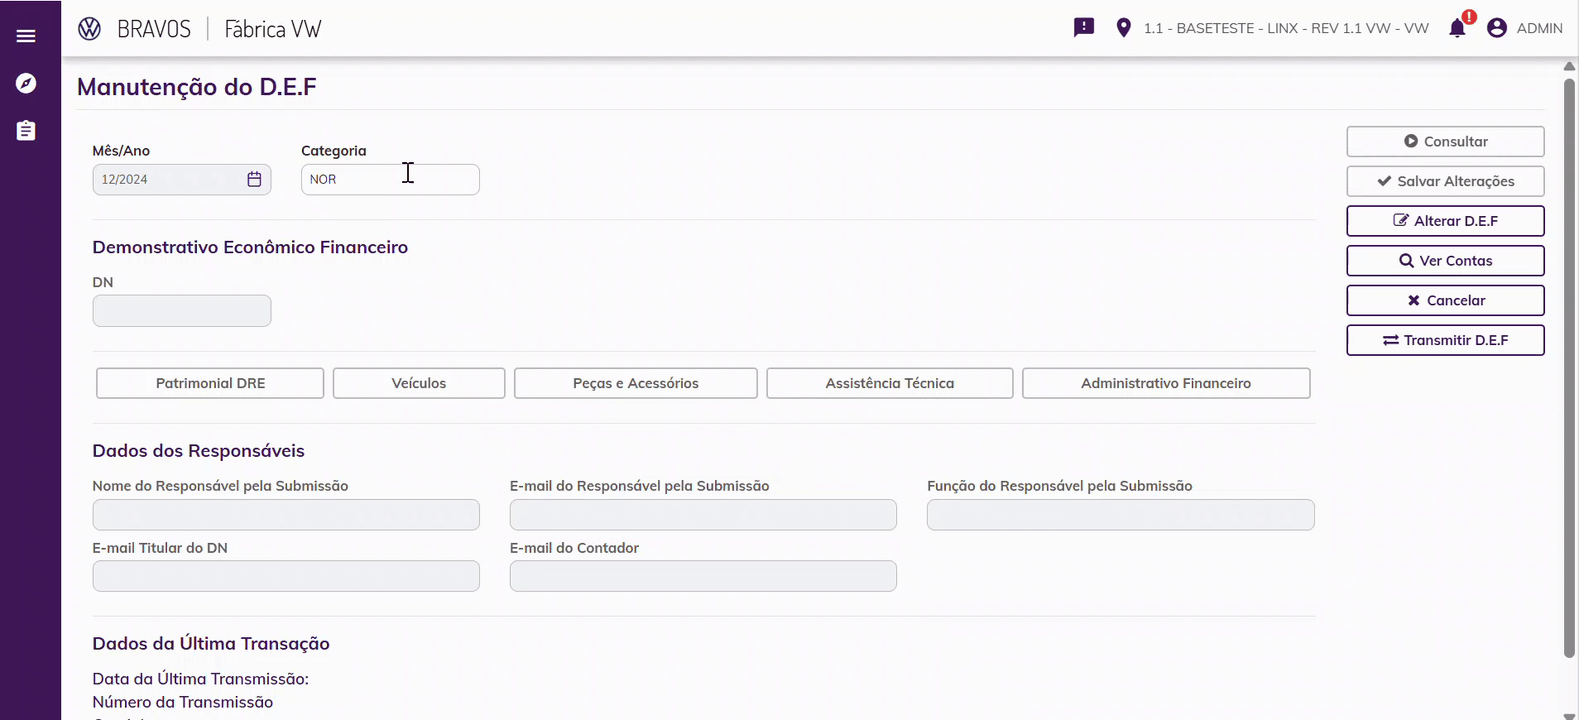This screenshot has width=1579, height=720.
Task: Open the Assistência Técnica tab
Action: tap(890, 383)
